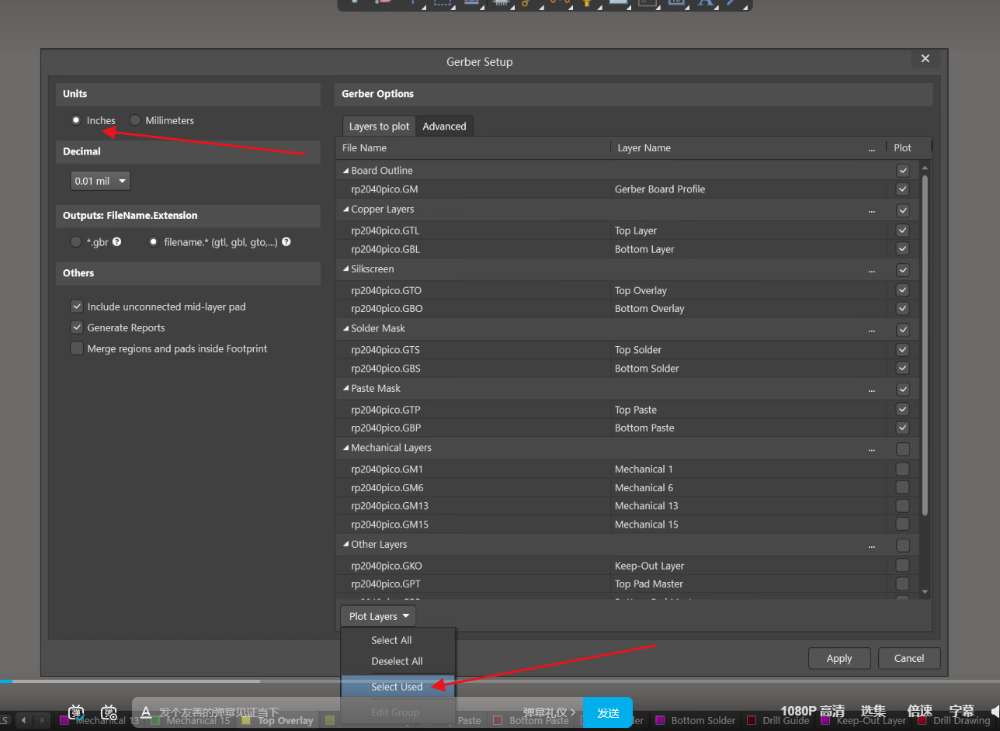Screen dimensions: 1000x731
Task: Toggle Include unconnected mid-layer pad checkbox
Action: coord(77,306)
